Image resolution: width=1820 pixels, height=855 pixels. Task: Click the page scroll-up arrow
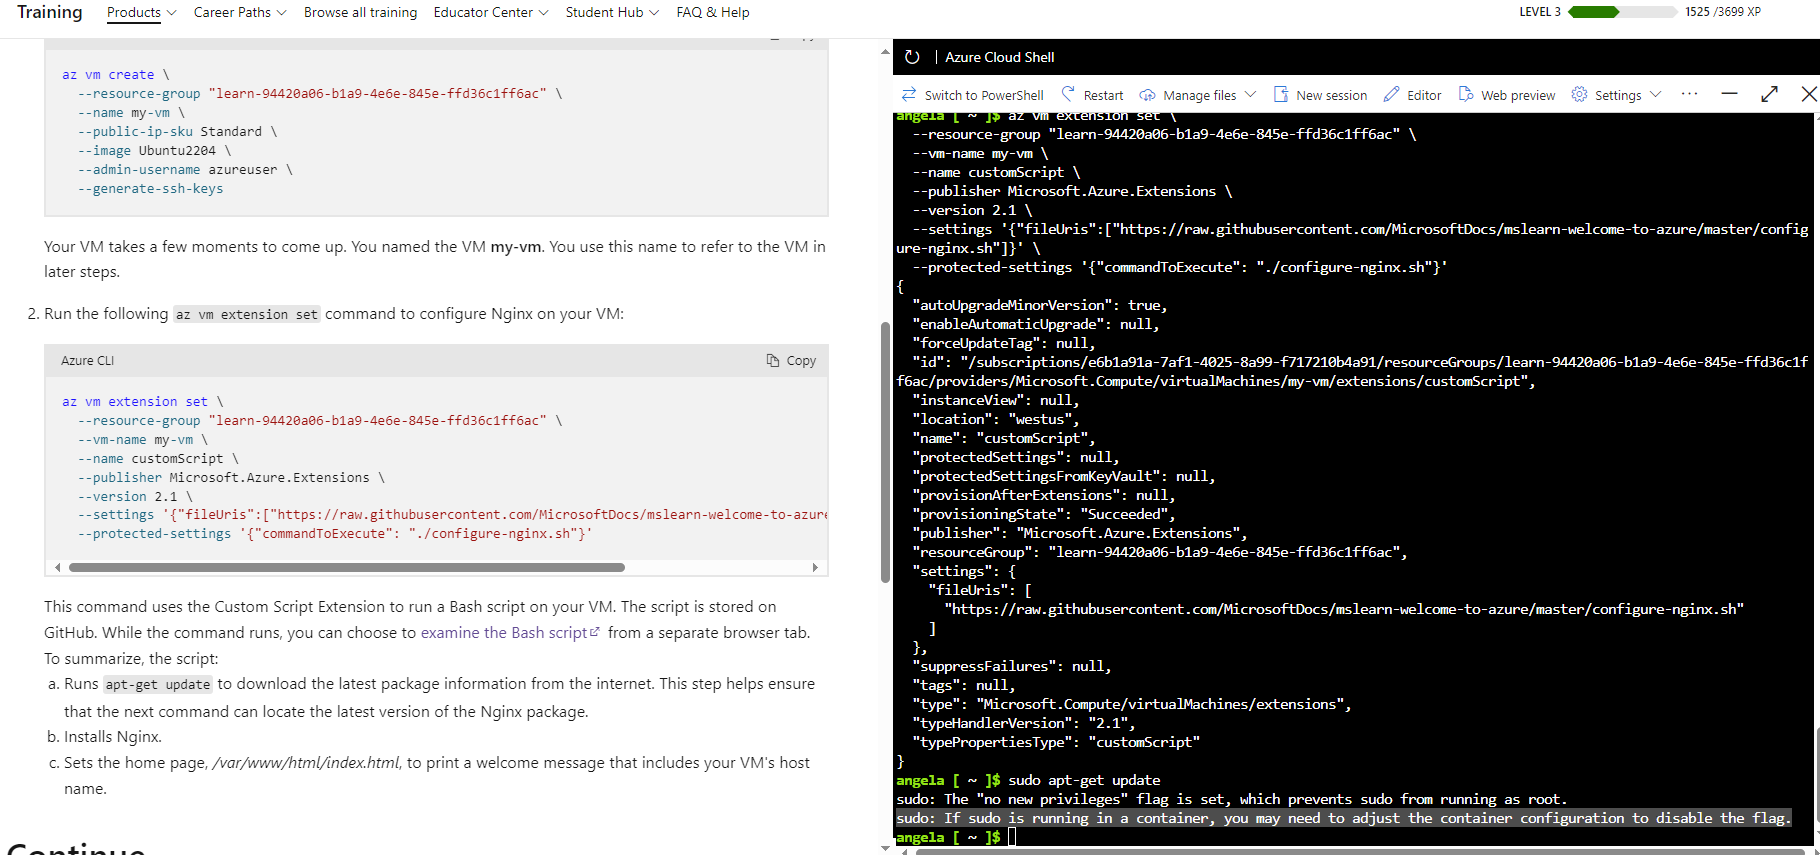point(885,51)
